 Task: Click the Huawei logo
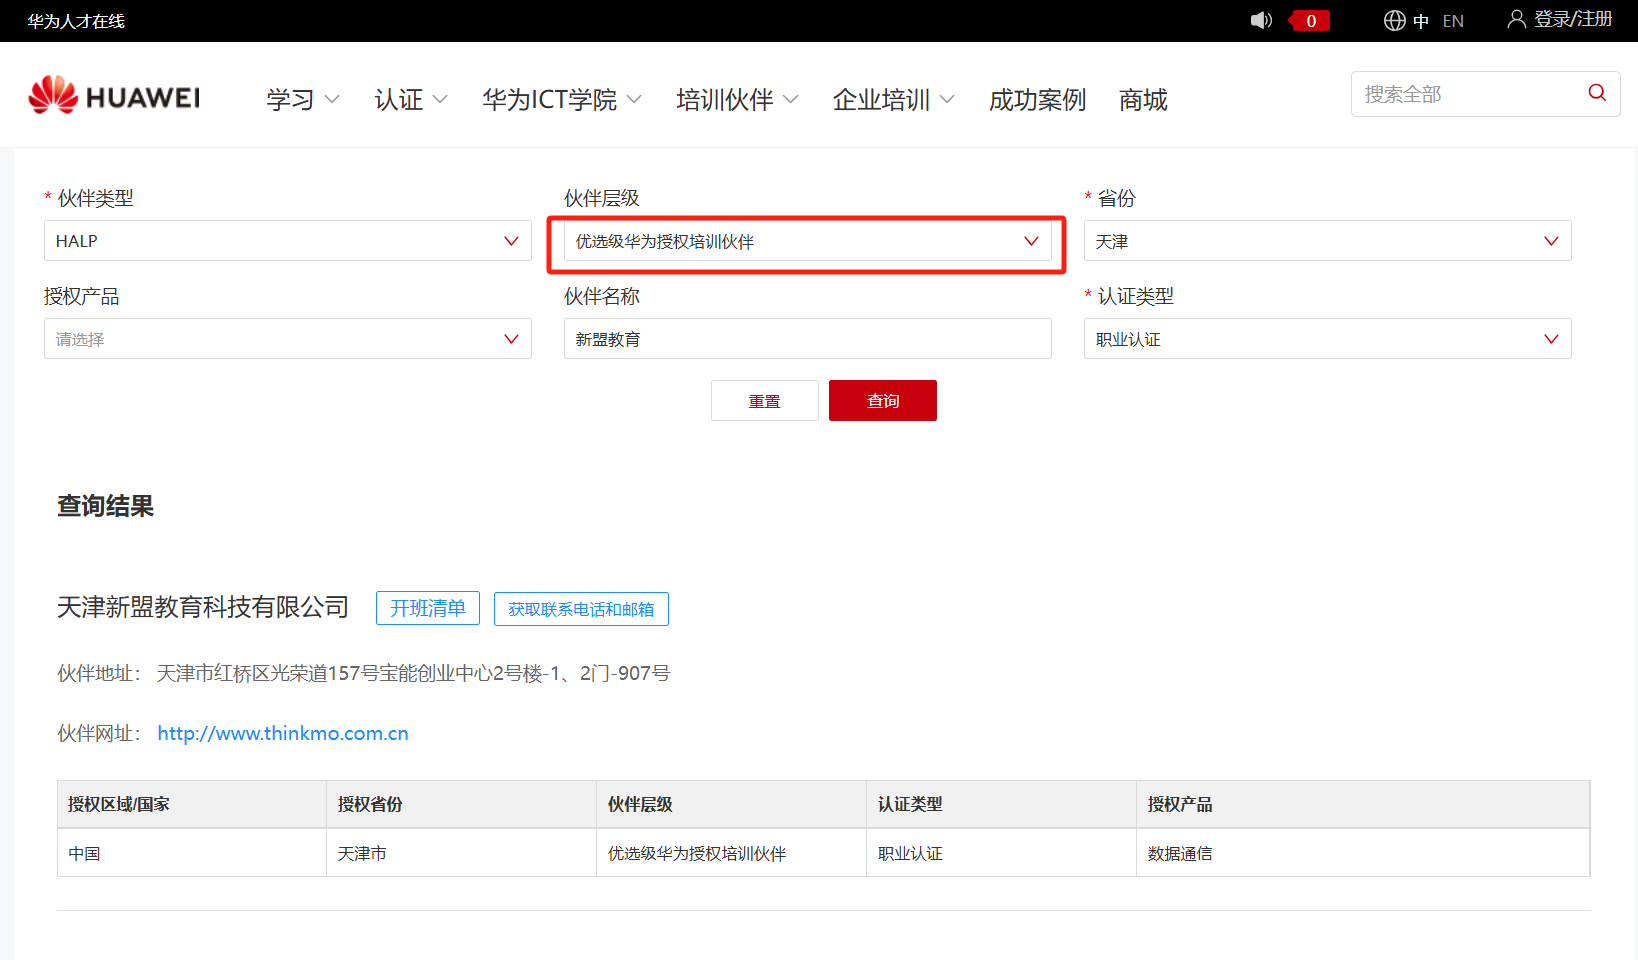click(114, 96)
